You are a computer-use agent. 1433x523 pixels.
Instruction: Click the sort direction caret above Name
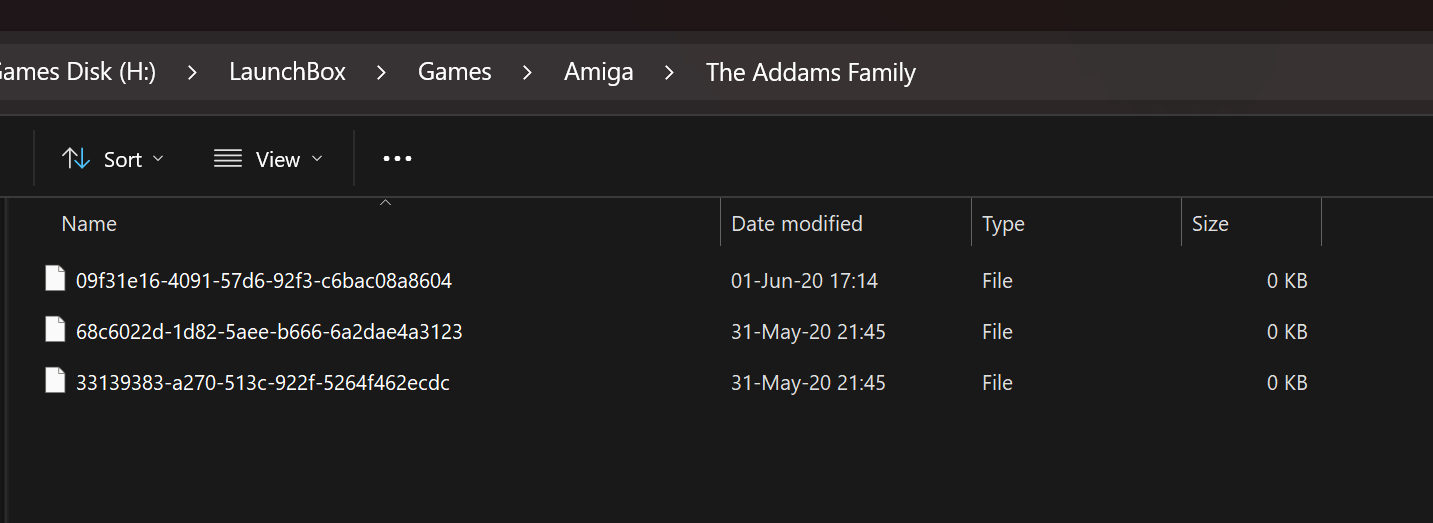pyautogui.click(x=385, y=203)
